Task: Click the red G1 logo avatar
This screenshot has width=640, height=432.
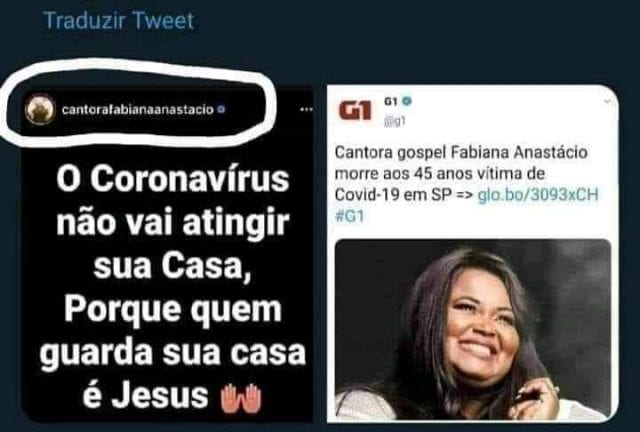Action: 355,110
